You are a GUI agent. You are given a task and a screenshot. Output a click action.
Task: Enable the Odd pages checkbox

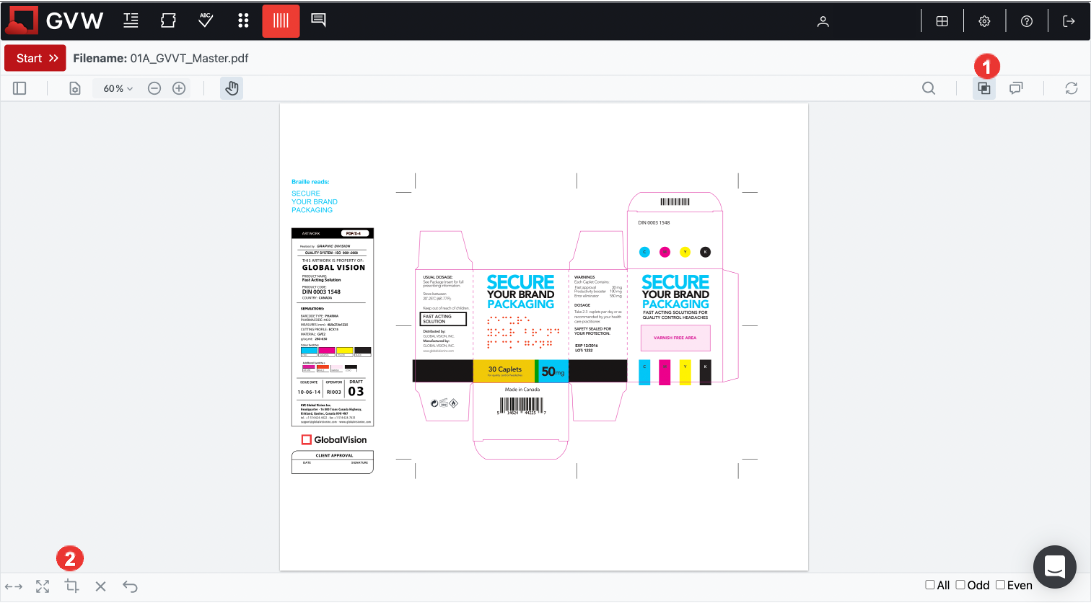[961, 585]
